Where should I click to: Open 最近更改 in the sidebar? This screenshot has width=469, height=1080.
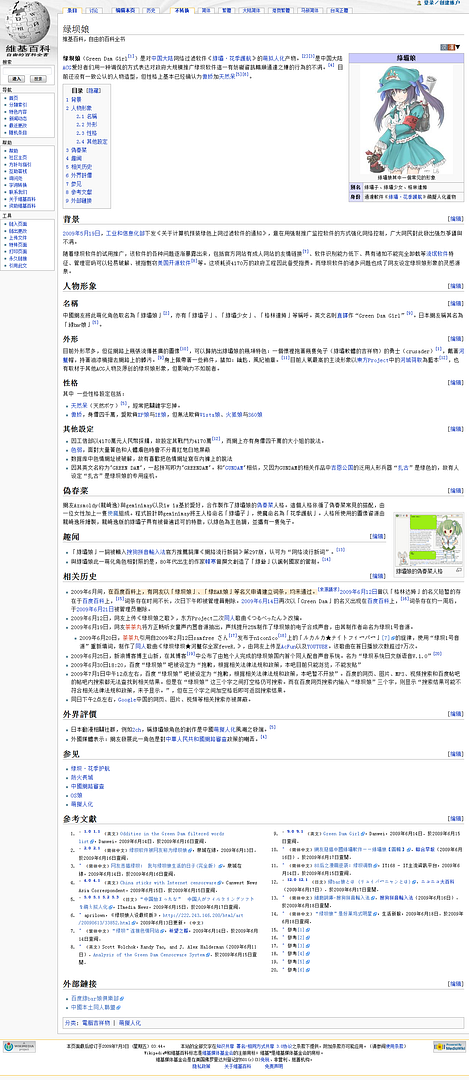coord(18,124)
